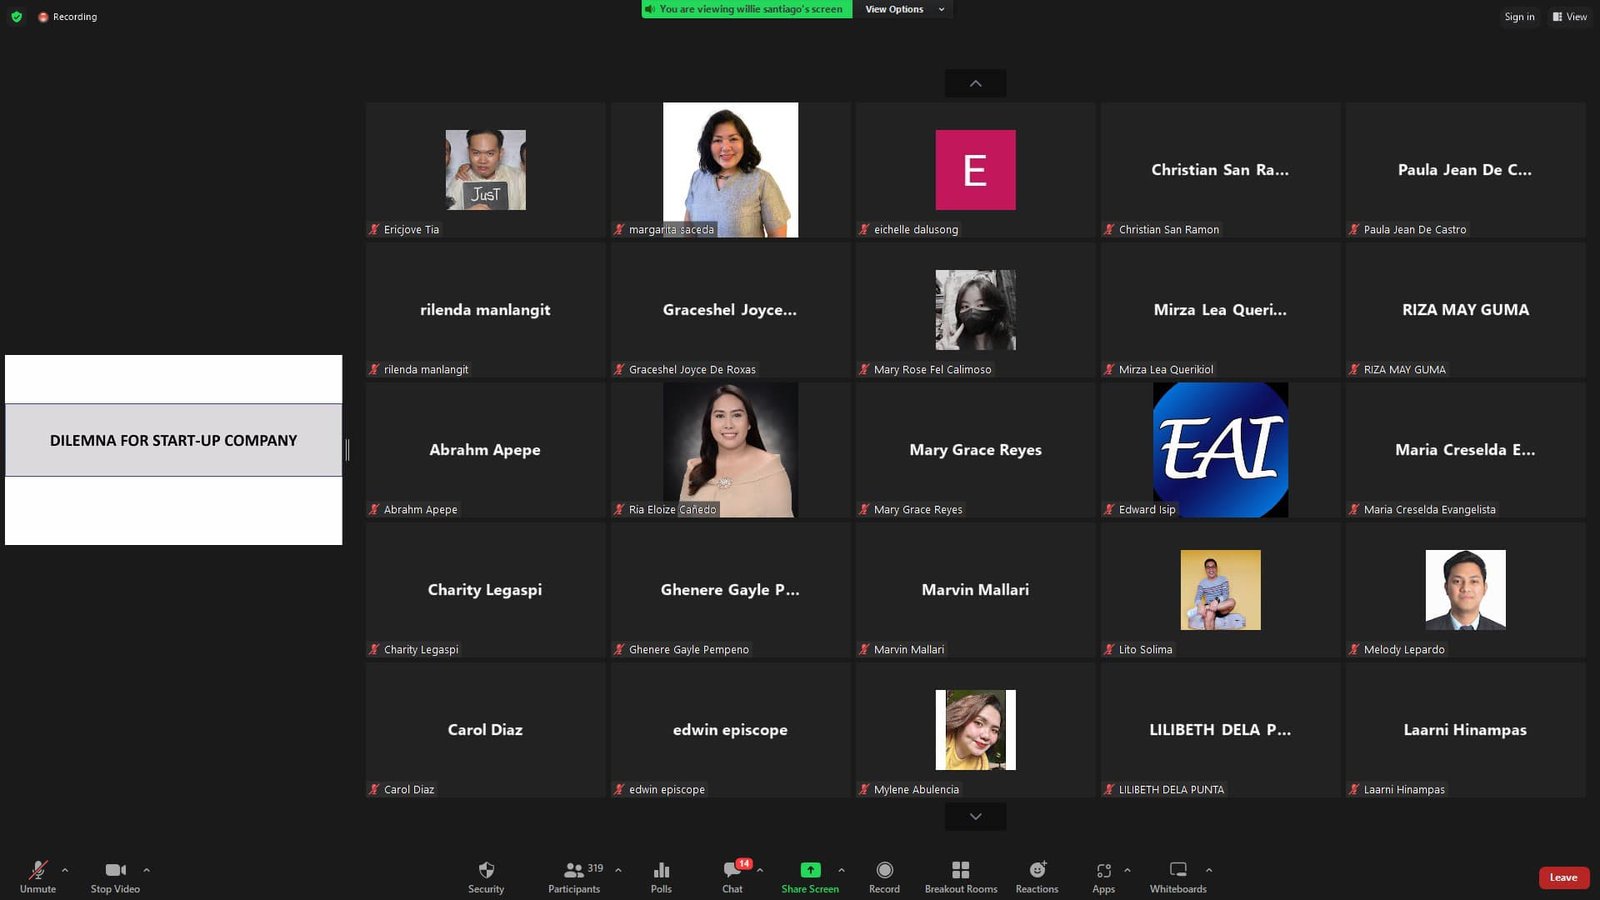Expand the View Options dropdown
The width and height of the screenshot is (1600, 900).
(904, 9)
